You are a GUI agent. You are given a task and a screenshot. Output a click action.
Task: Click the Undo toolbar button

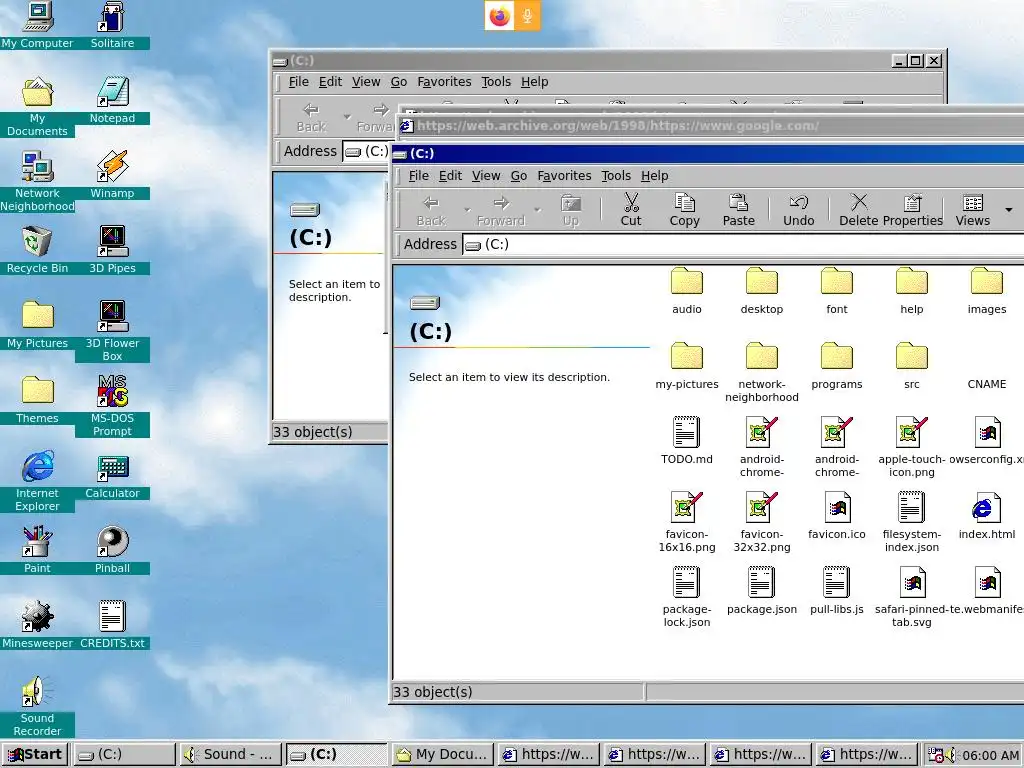coord(799,210)
